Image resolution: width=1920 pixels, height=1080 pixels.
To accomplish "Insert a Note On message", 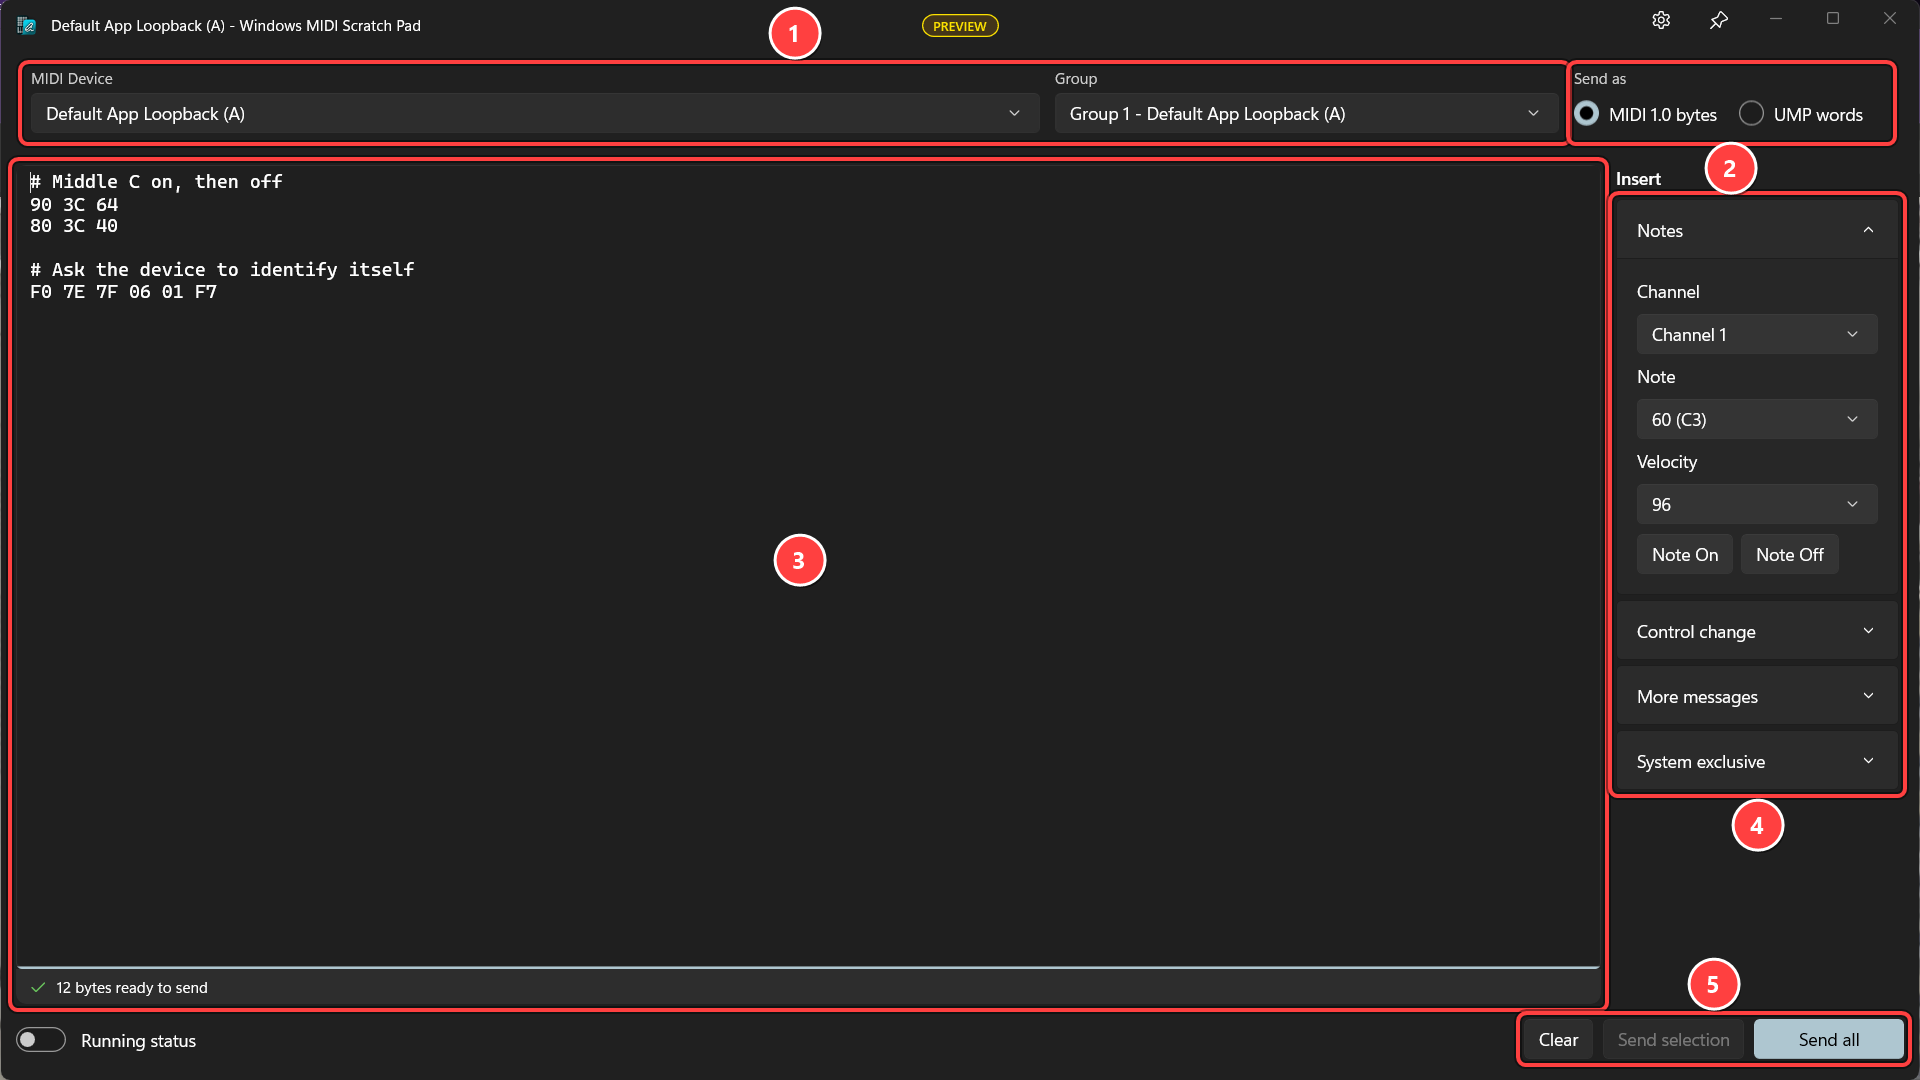I will [x=1685, y=555].
